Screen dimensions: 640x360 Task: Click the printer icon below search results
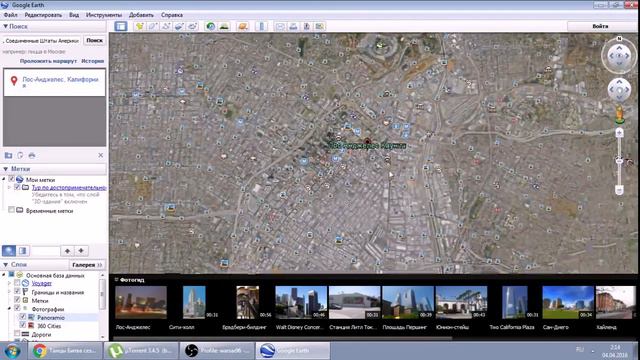[32, 156]
